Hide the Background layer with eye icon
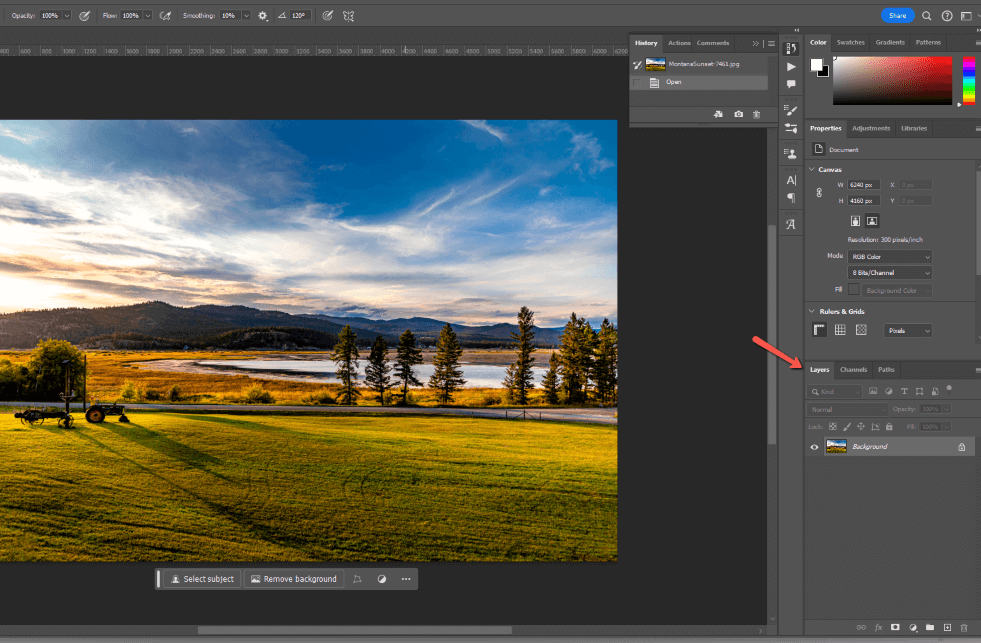The width and height of the screenshot is (981, 643). pos(814,447)
